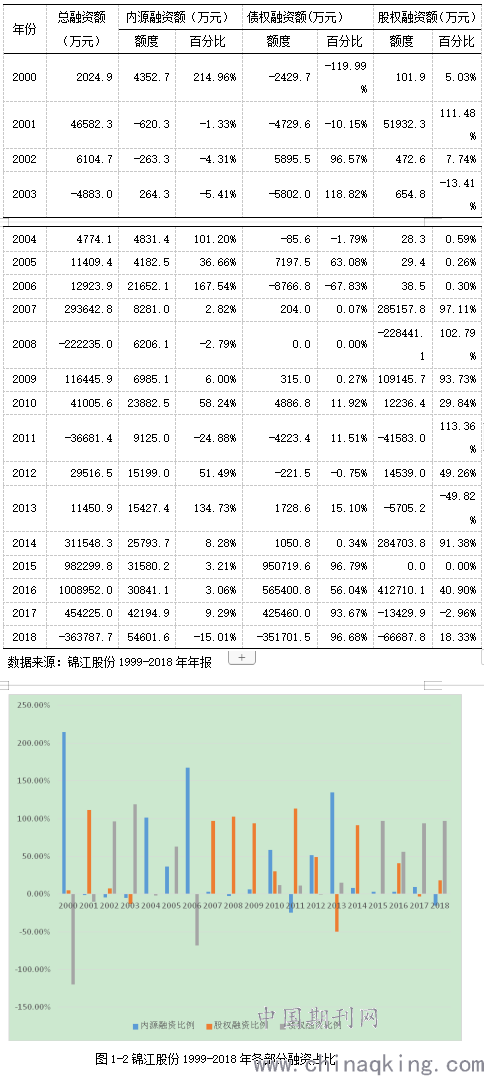Click the cell containing 46582.3
Image resolution: width=484 pixels, height=1076 pixels.
pos(81,124)
